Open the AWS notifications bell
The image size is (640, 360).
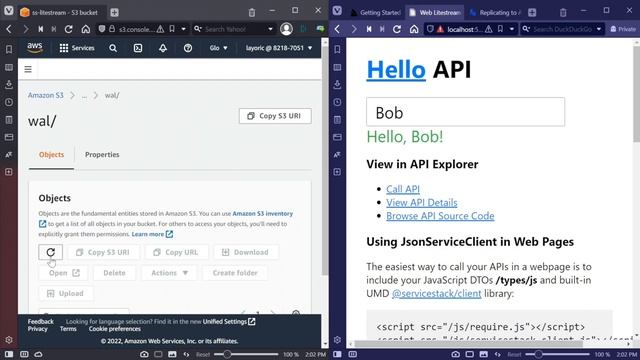click(163, 48)
